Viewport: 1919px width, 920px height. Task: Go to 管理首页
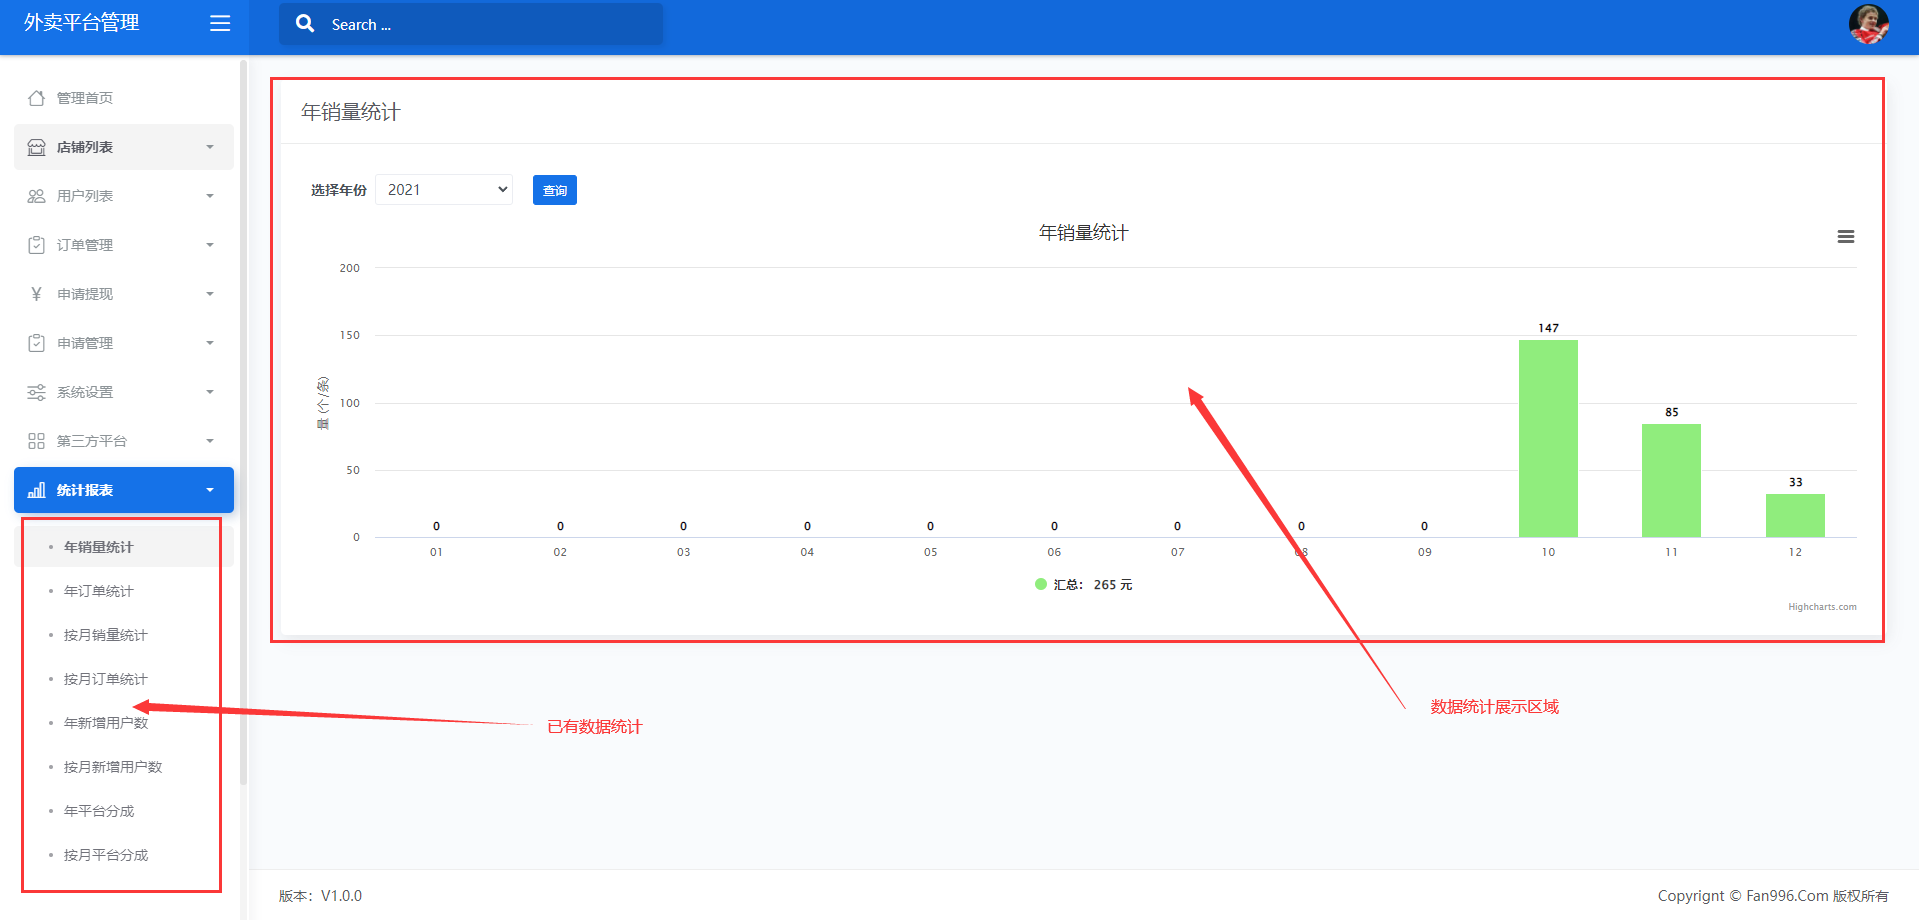click(85, 98)
